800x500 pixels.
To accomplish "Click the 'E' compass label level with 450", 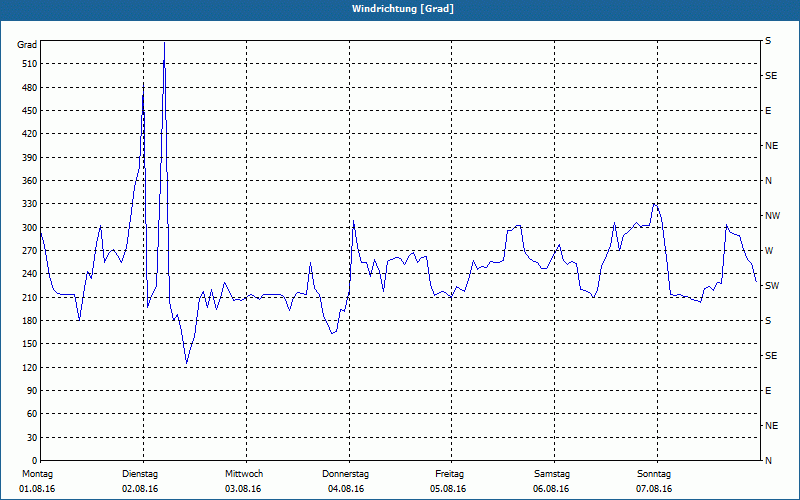I will pyautogui.click(x=768, y=111).
